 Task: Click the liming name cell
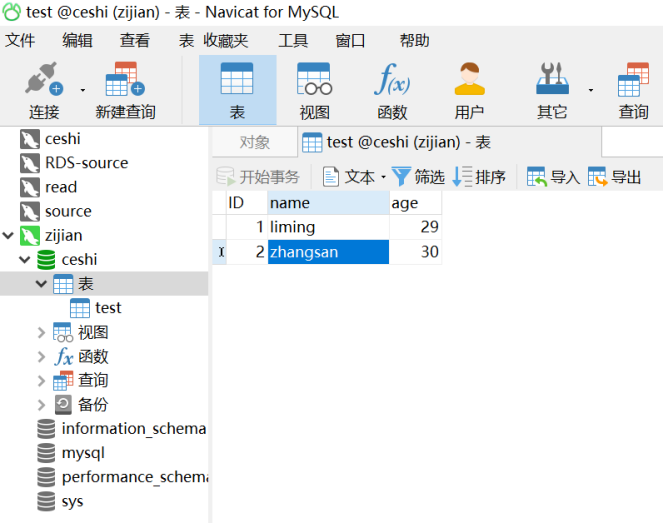point(327,227)
